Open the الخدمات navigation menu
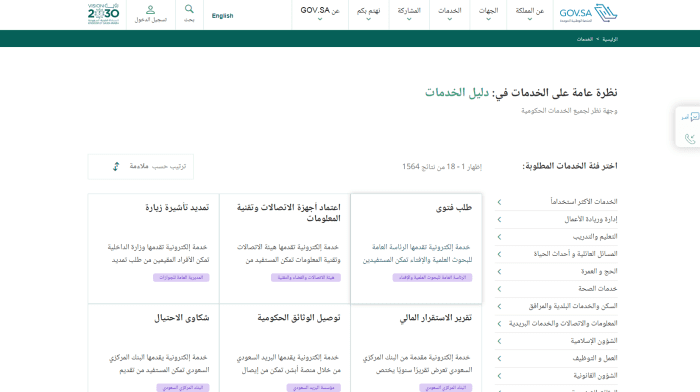This screenshot has height=392, width=700. tap(450, 14)
